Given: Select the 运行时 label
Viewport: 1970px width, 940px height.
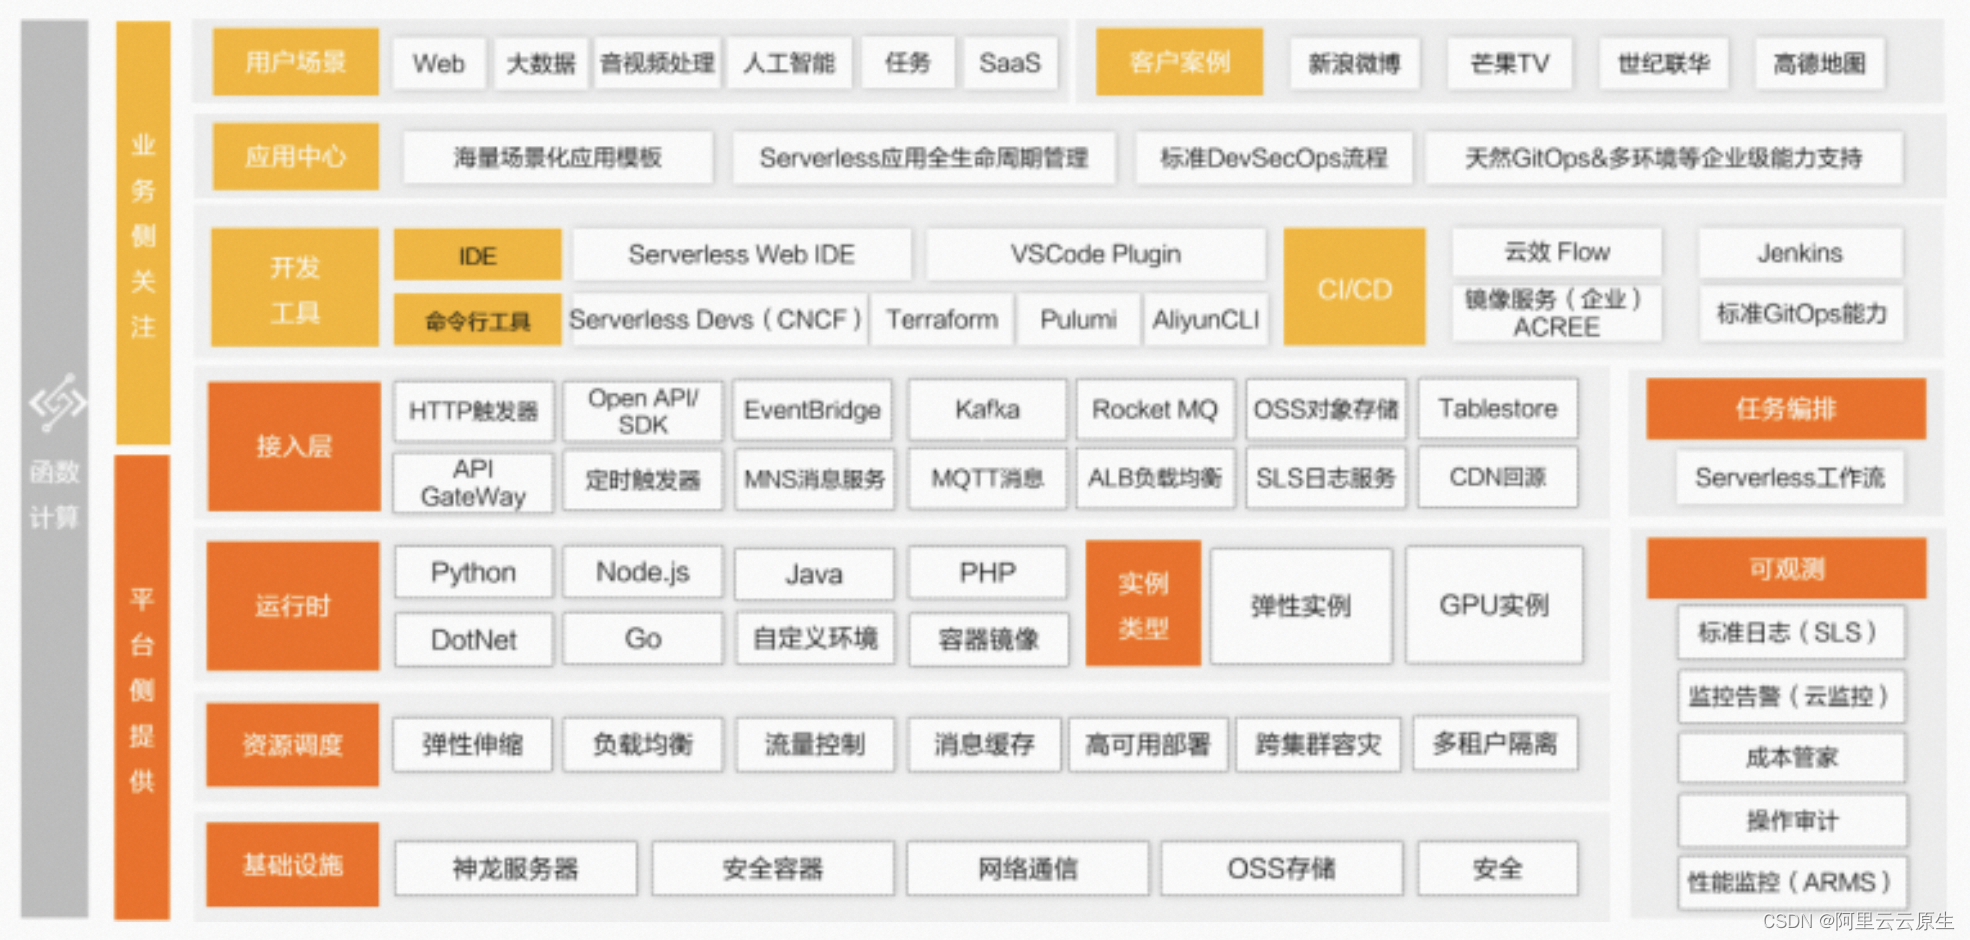Looking at the screenshot, I should pyautogui.click(x=292, y=606).
